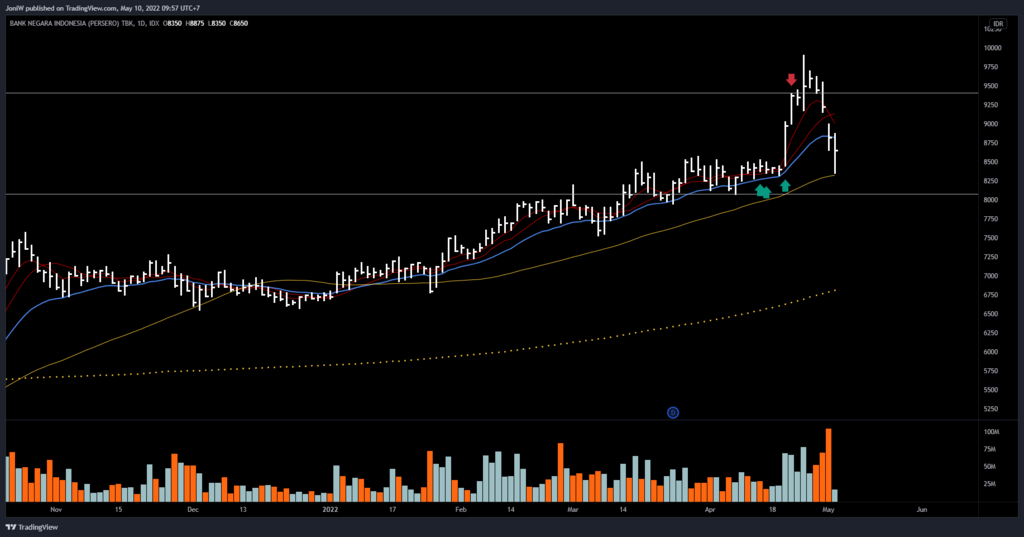Click the leftmost green up arrow

point(760,189)
